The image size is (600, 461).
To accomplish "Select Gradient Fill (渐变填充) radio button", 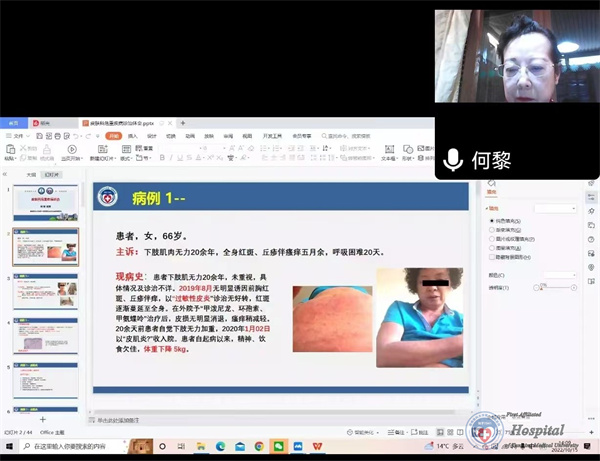I will pyautogui.click(x=492, y=230).
